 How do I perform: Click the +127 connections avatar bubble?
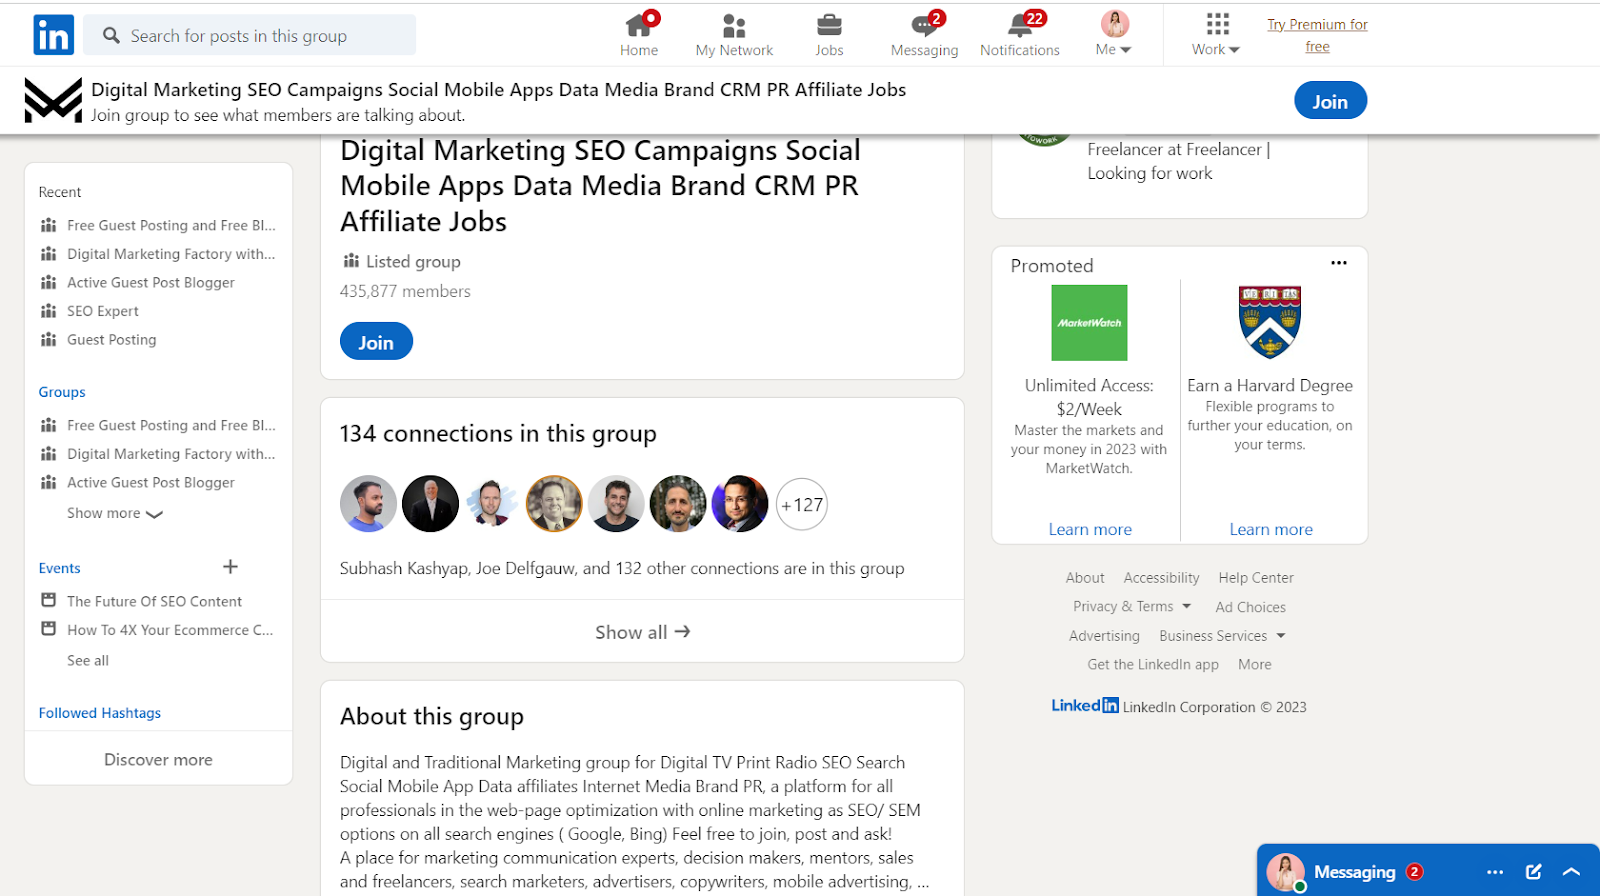802,505
